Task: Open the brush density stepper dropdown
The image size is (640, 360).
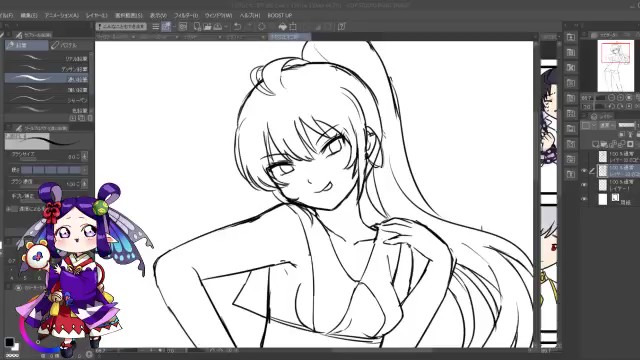Action: (x=84, y=183)
